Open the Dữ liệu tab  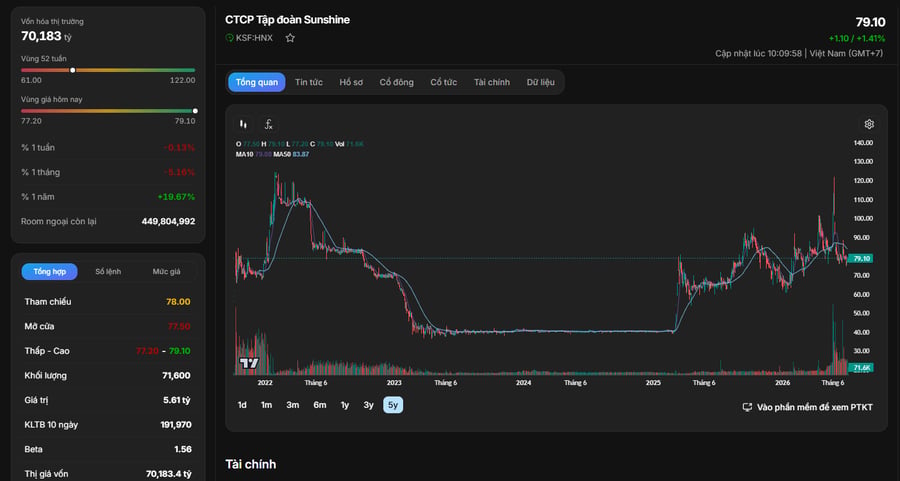[541, 82]
